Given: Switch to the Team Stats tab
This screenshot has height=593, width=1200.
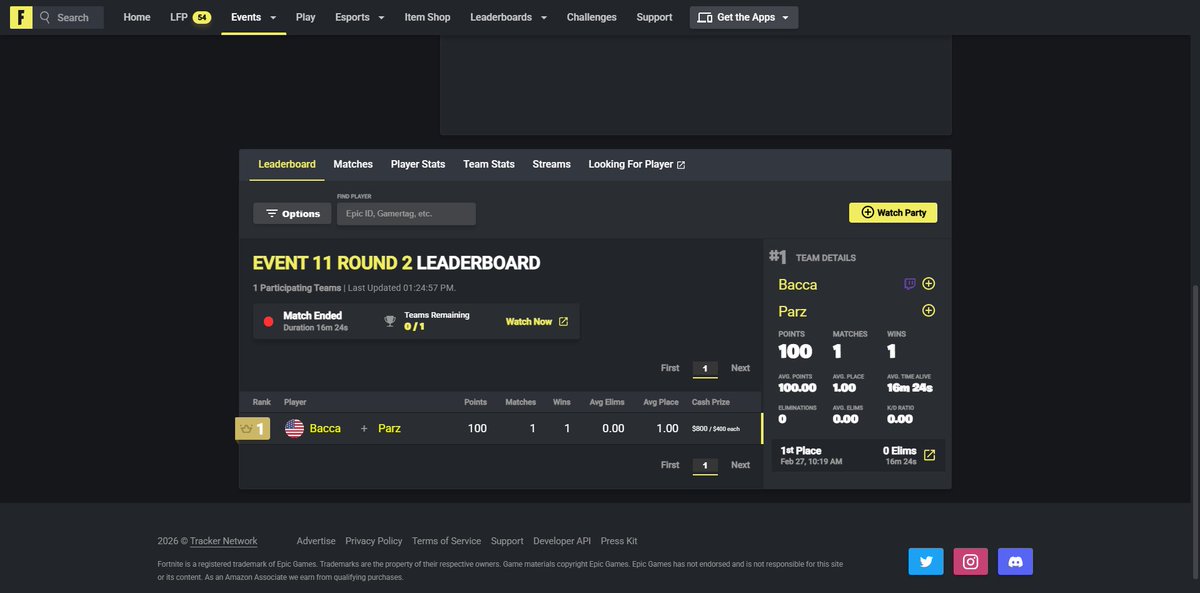Looking at the screenshot, I should (489, 164).
